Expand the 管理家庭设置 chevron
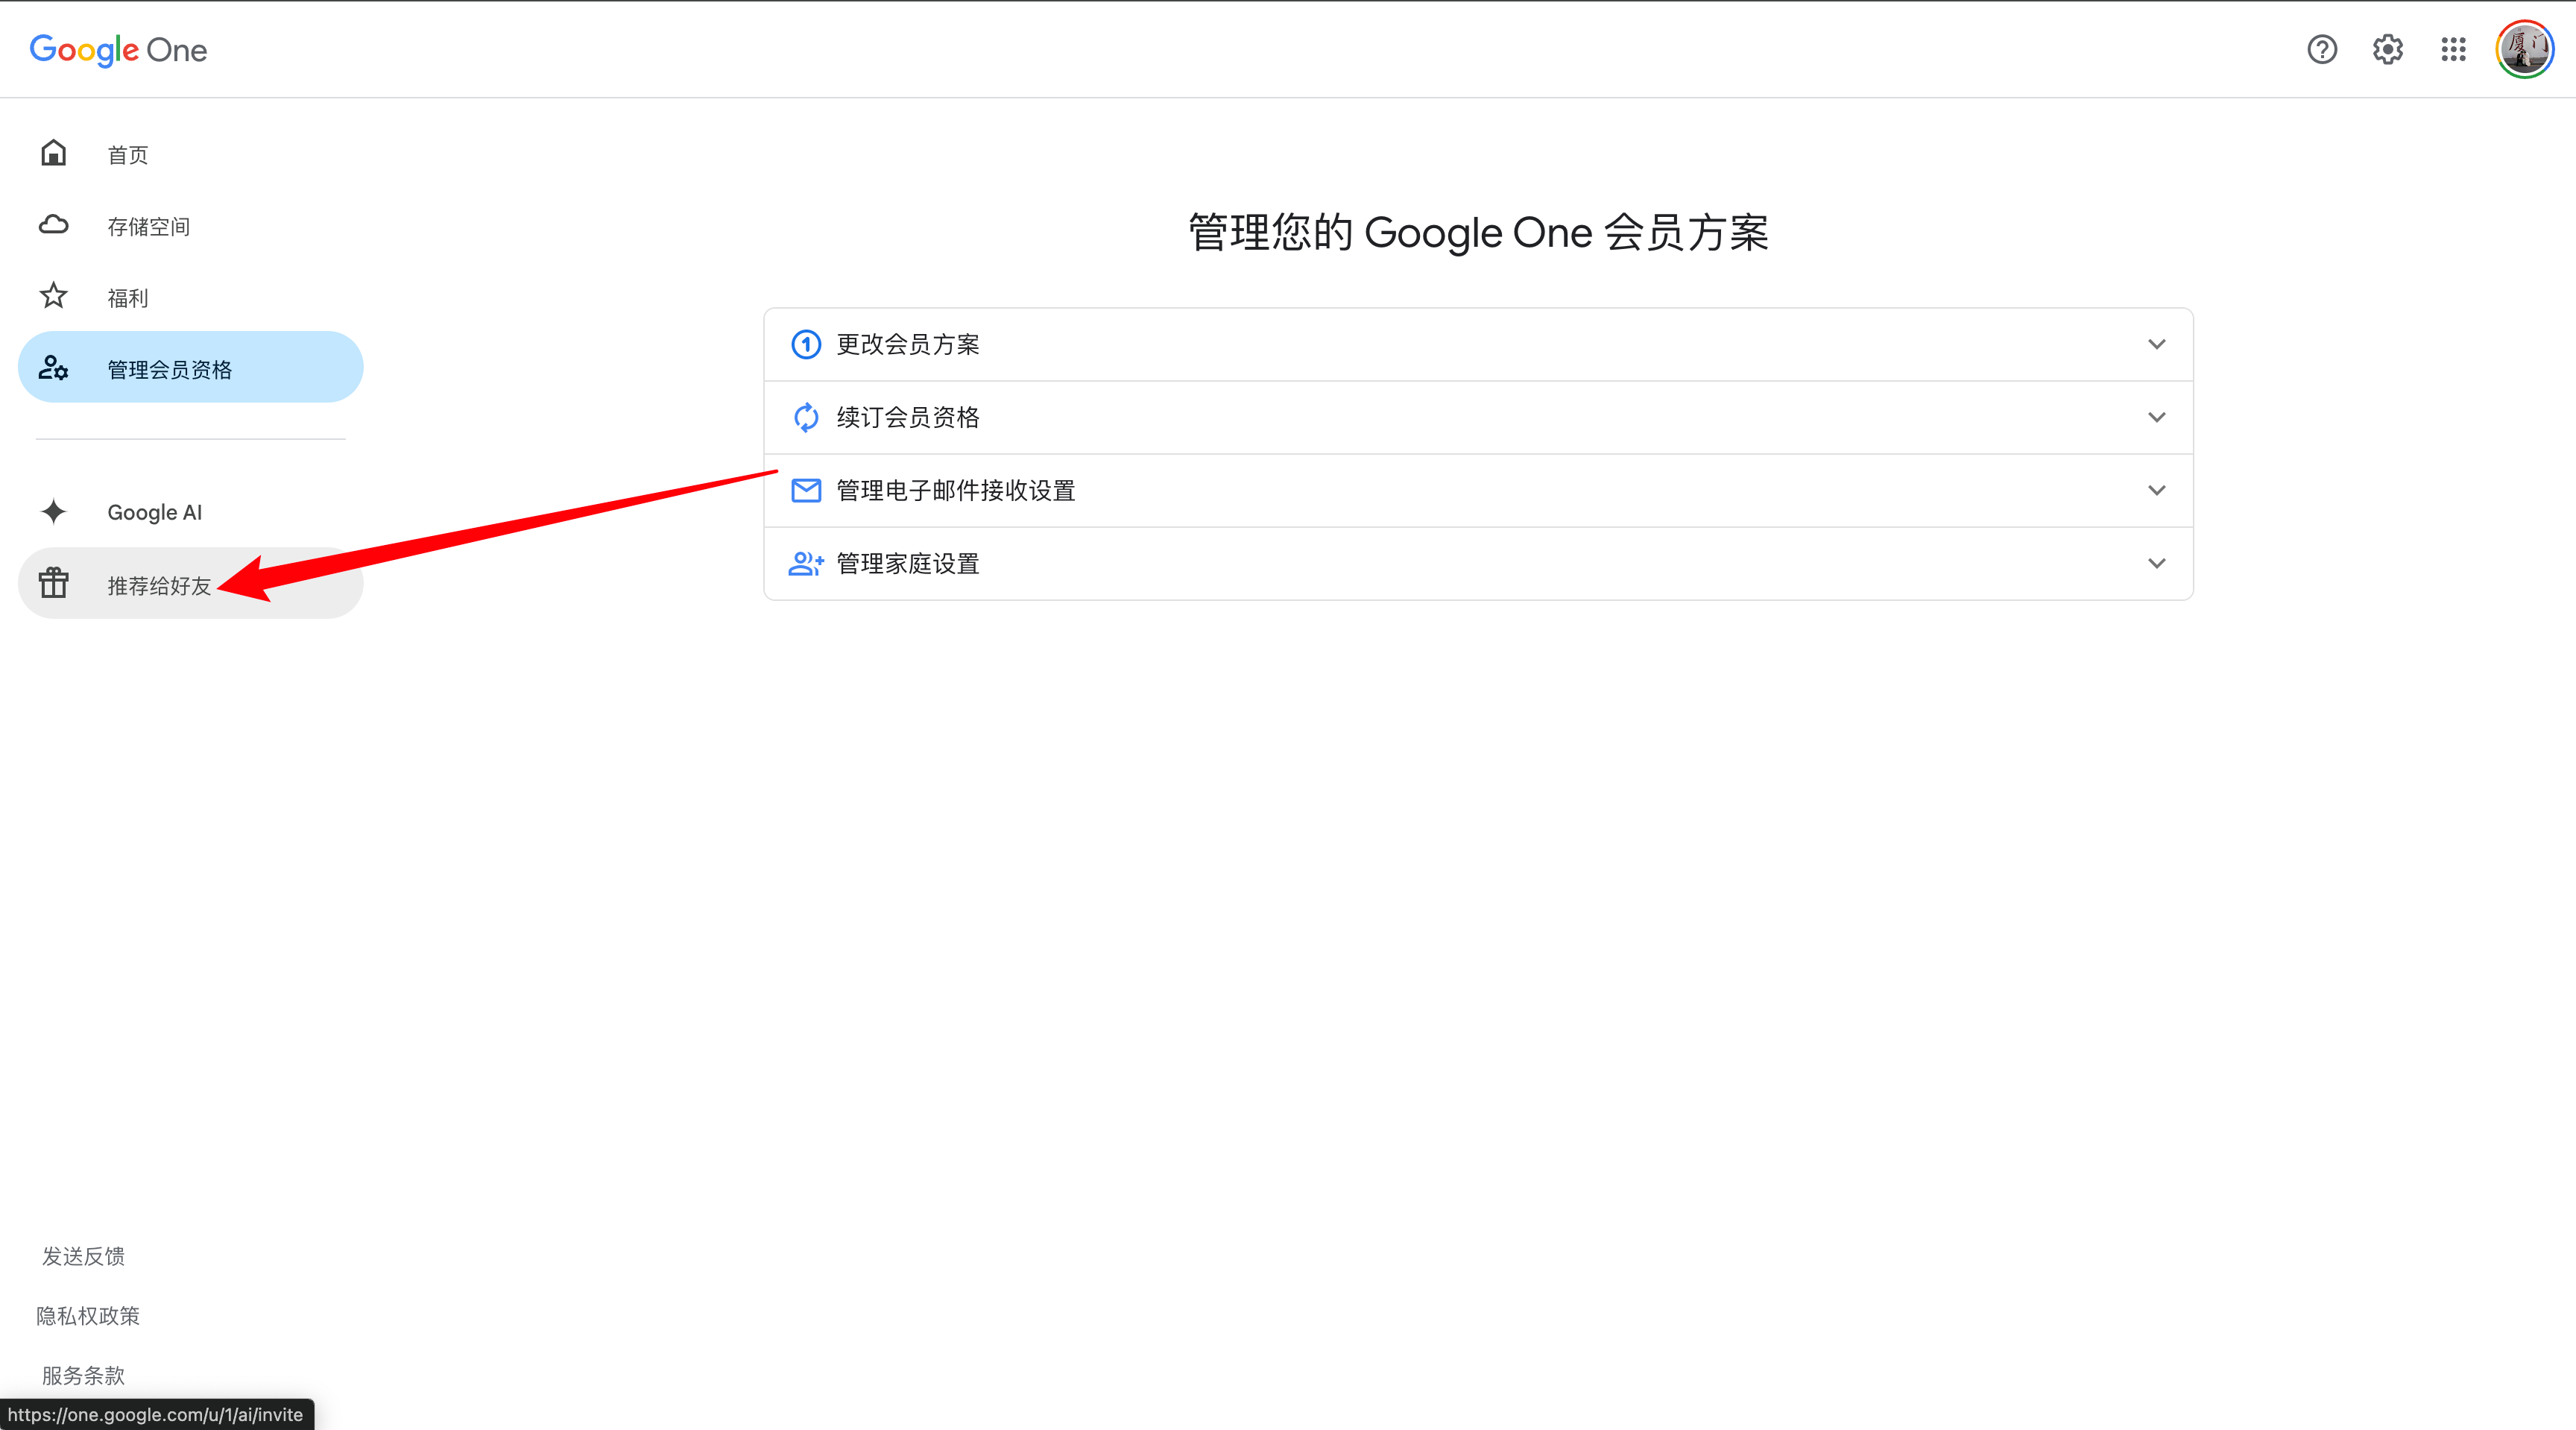 (x=2156, y=563)
